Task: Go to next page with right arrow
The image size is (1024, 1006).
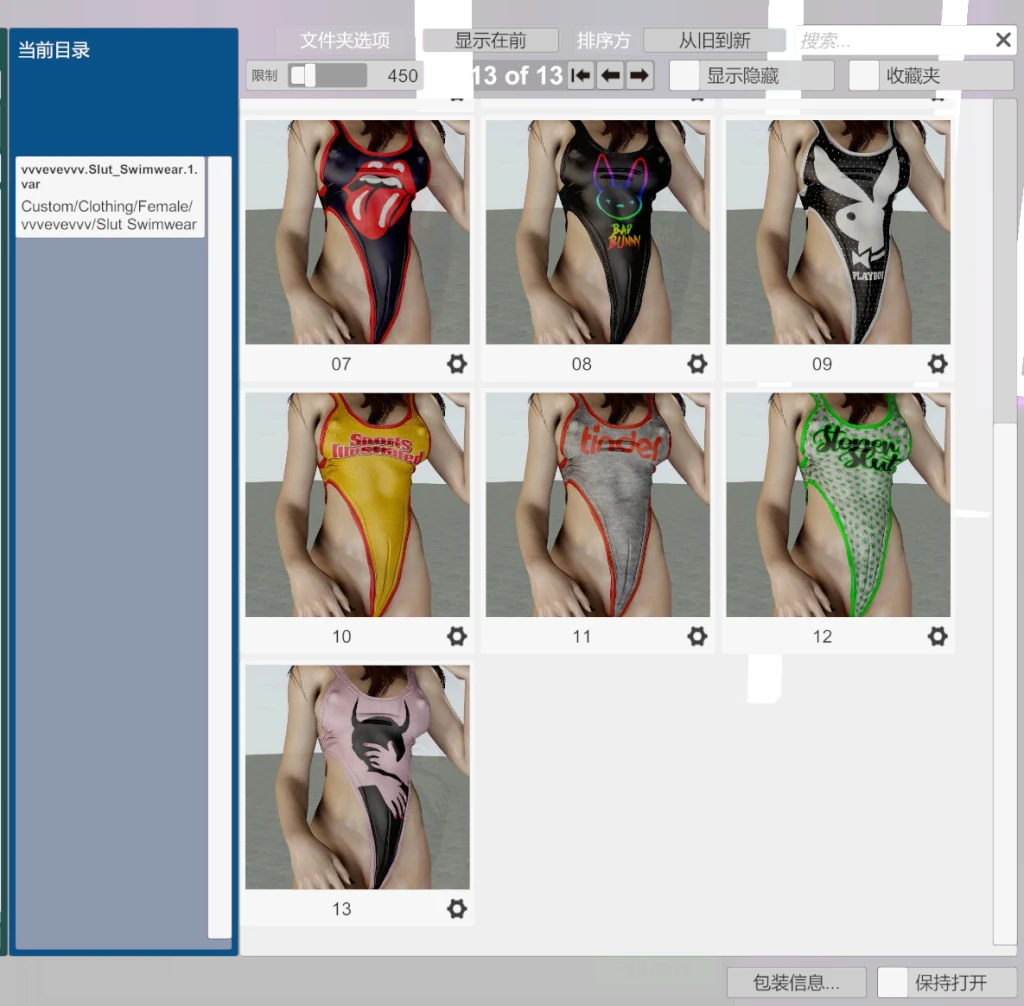Action: tap(641, 74)
